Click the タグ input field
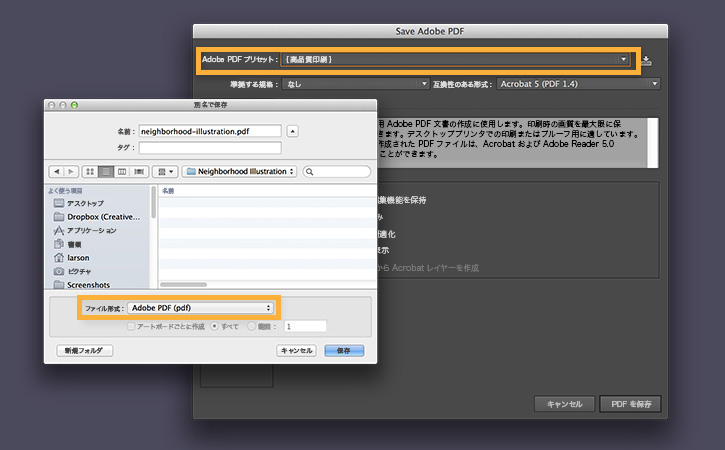Viewport: 725px width, 450px height. pyautogui.click(x=210, y=148)
